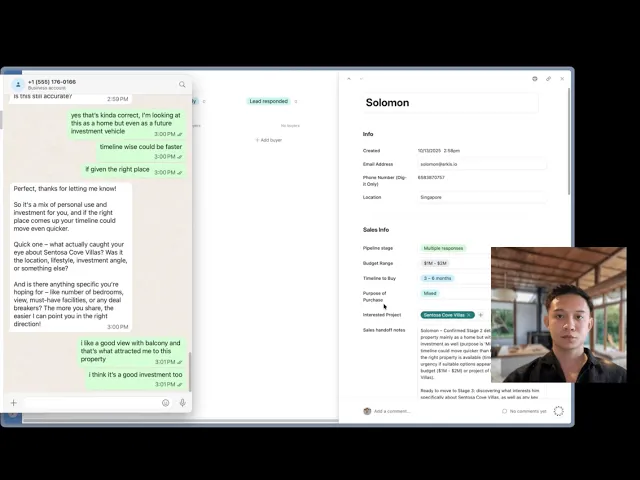Edit the Solomon record title

click(x=451, y=102)
